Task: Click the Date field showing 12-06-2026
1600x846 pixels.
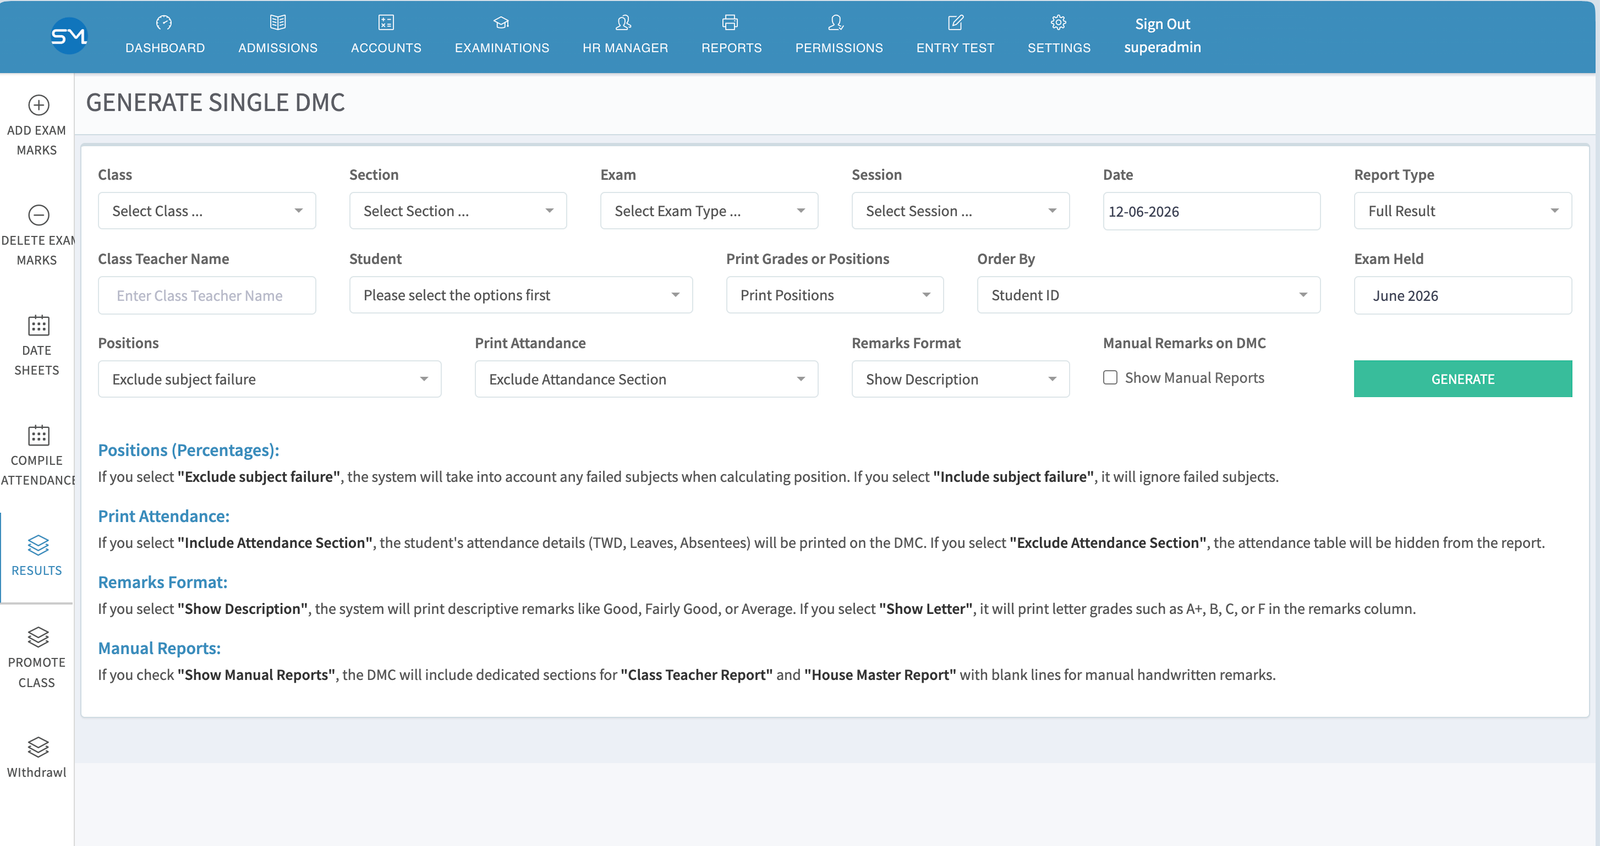Action: (1212, 211)
